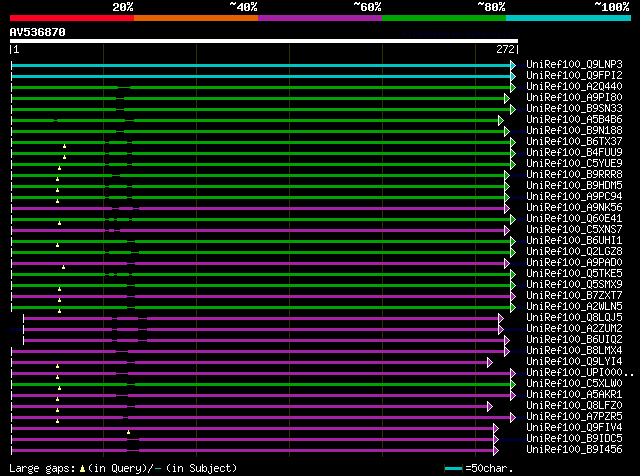The image size is (640, 476).
Task: Click UniRef100_A9PAD0 text
Action: point(574,263)
